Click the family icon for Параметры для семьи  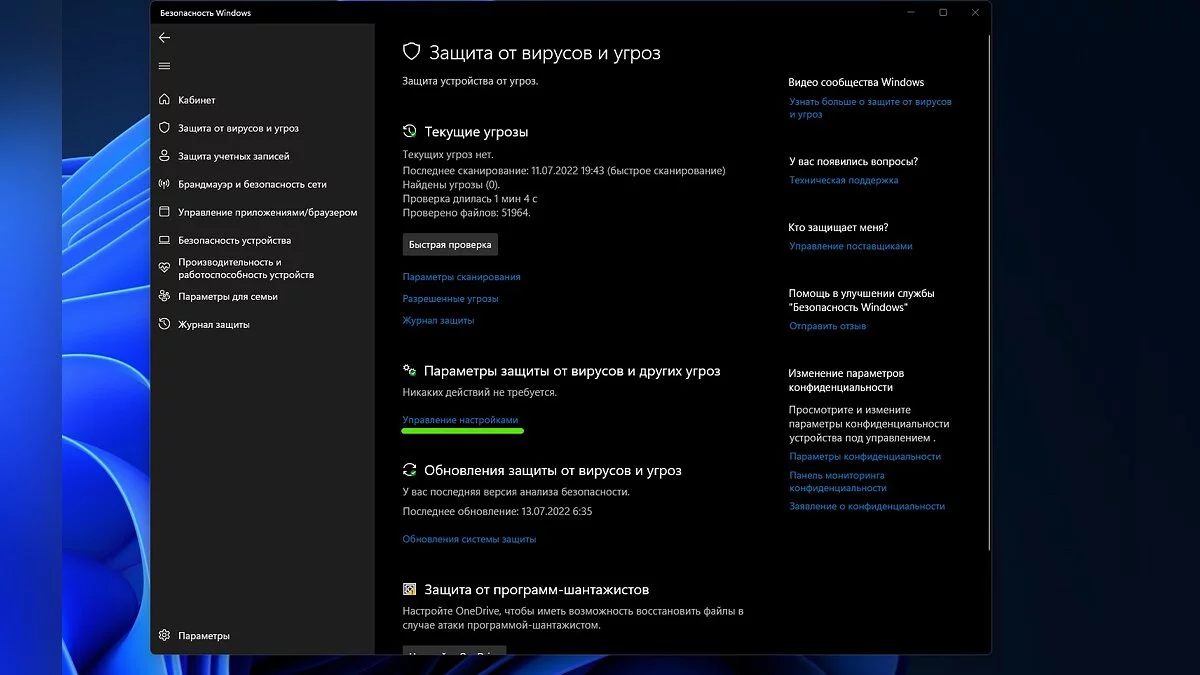tap(164, 296)
